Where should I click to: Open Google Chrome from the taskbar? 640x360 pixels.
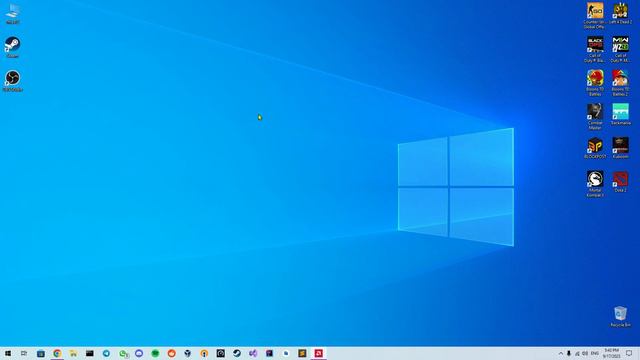click(57, 353)
